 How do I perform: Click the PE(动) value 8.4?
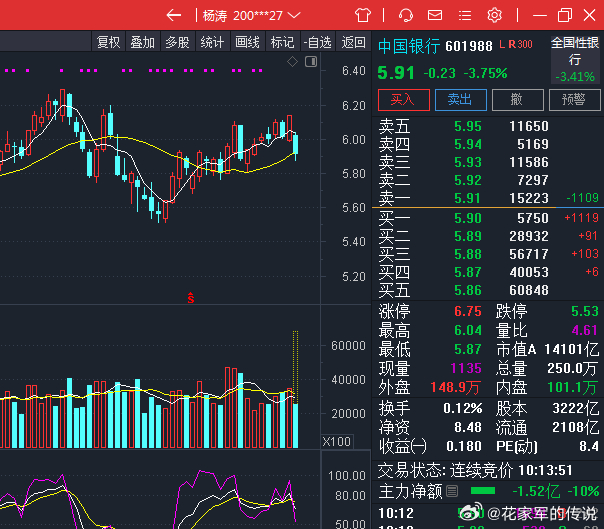(589, 446)
